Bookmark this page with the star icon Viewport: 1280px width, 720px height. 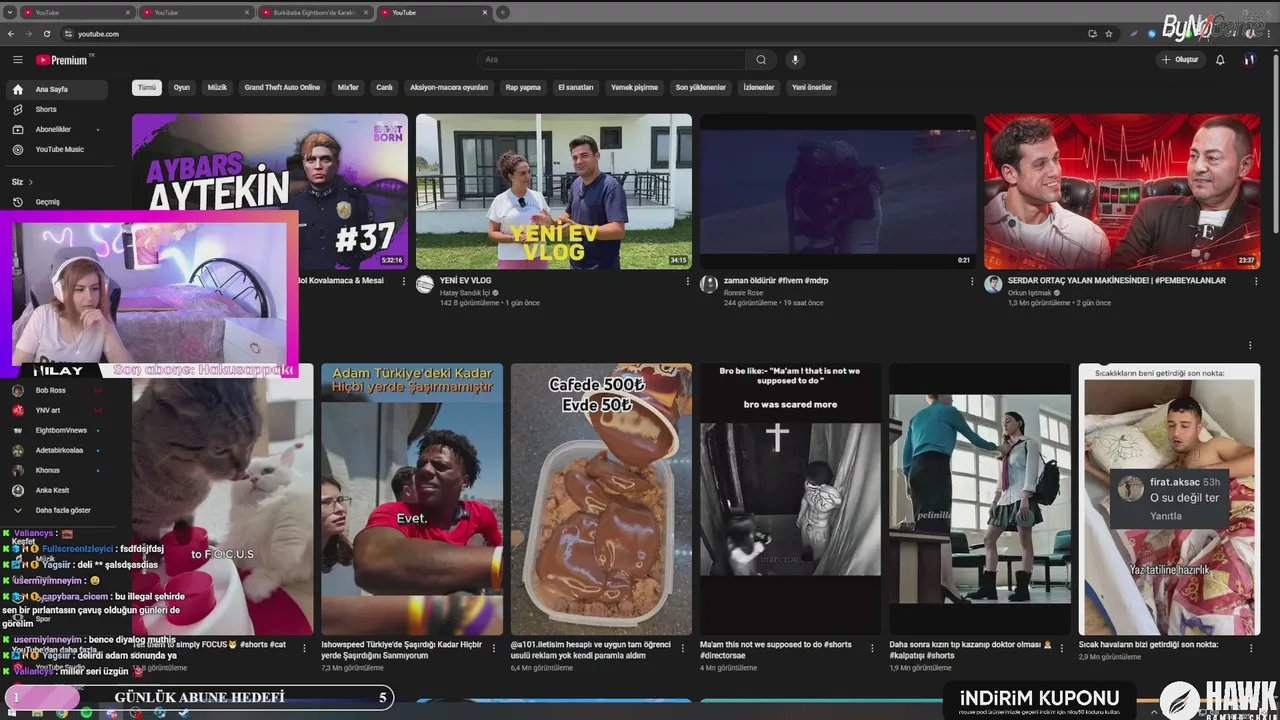pos(1109,34)
